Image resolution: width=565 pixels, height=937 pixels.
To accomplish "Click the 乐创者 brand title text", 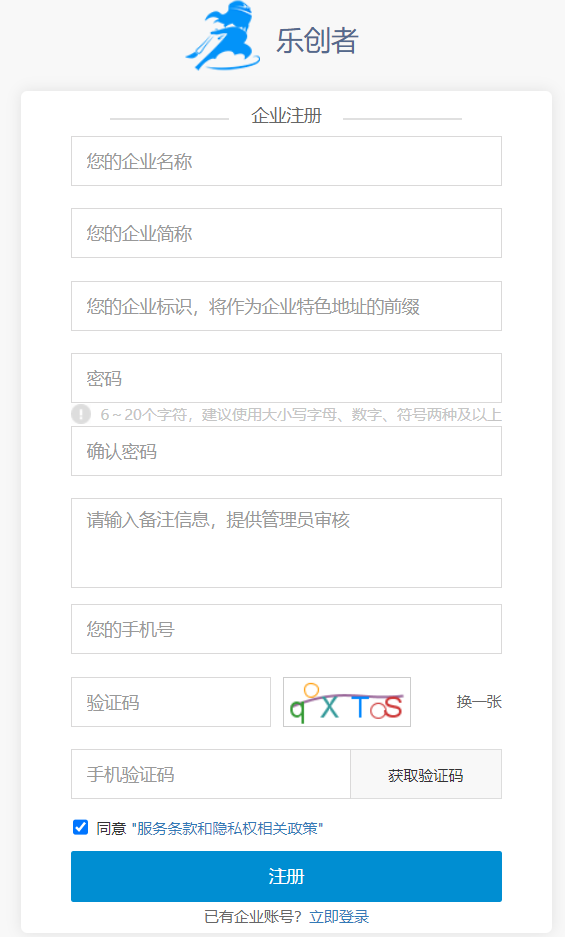I will pos(317,41).
